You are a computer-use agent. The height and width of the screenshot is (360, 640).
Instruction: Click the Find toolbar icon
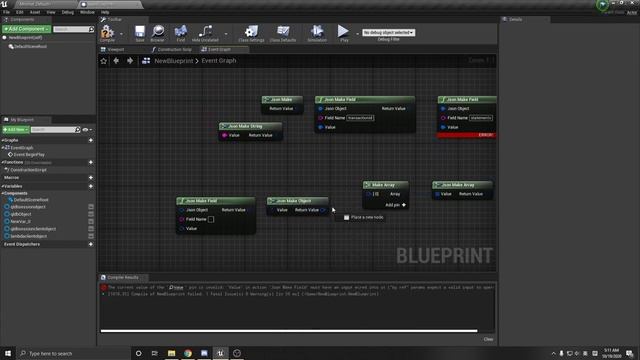pyautogui.click(x=181, y=33)
